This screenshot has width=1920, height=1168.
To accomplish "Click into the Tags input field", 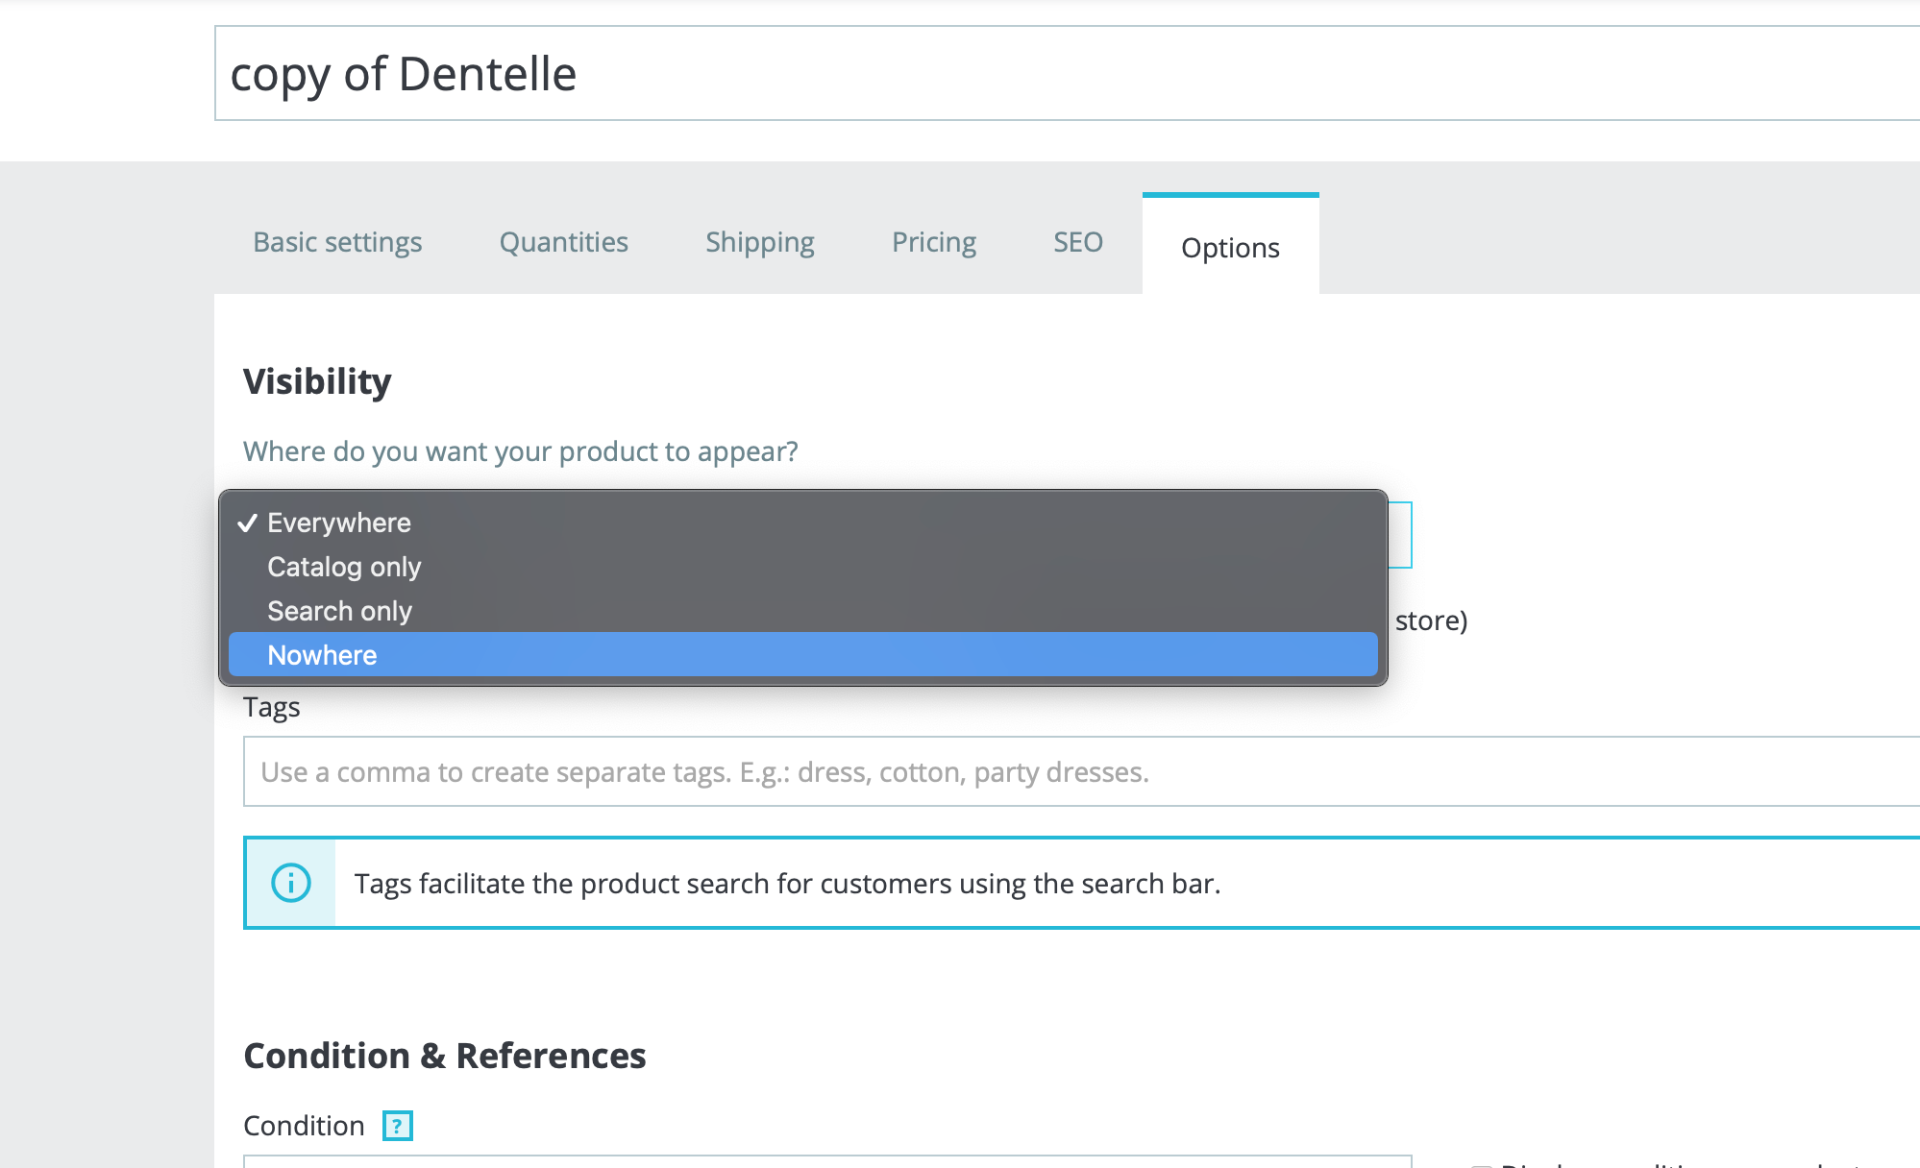I will (x=1000, y=772).
